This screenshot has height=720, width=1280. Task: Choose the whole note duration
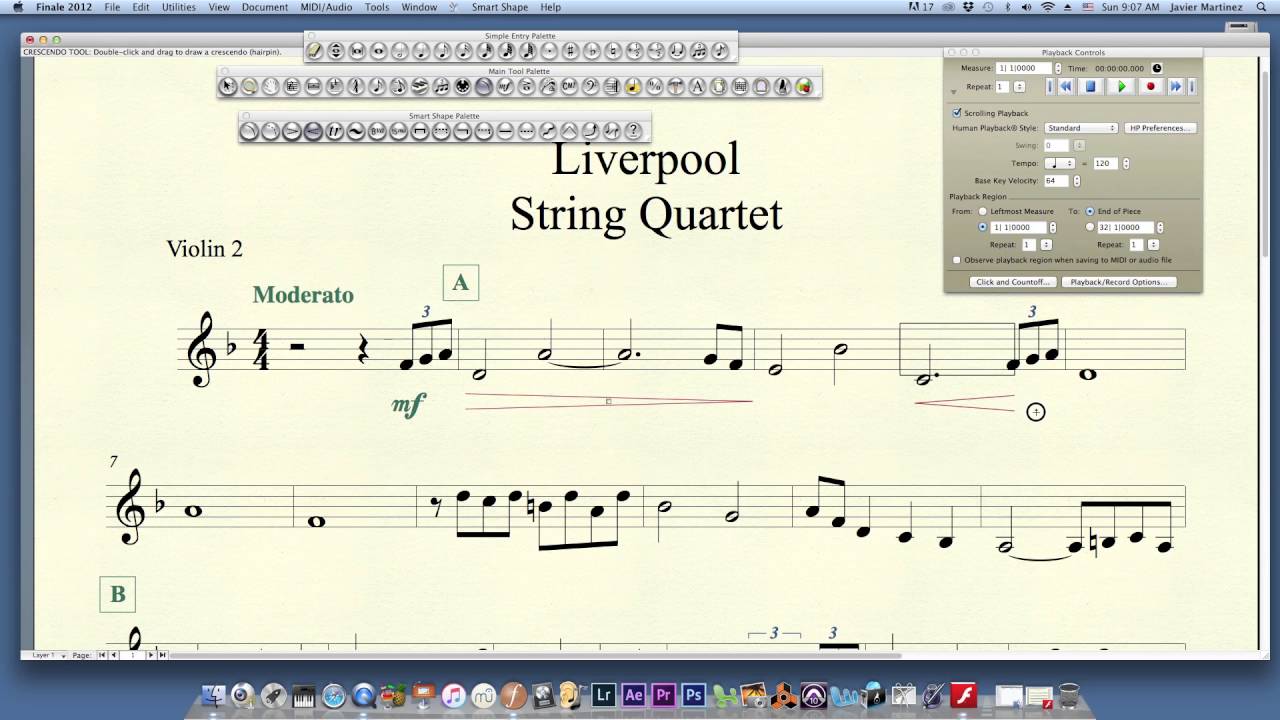(x=379, y=51)
